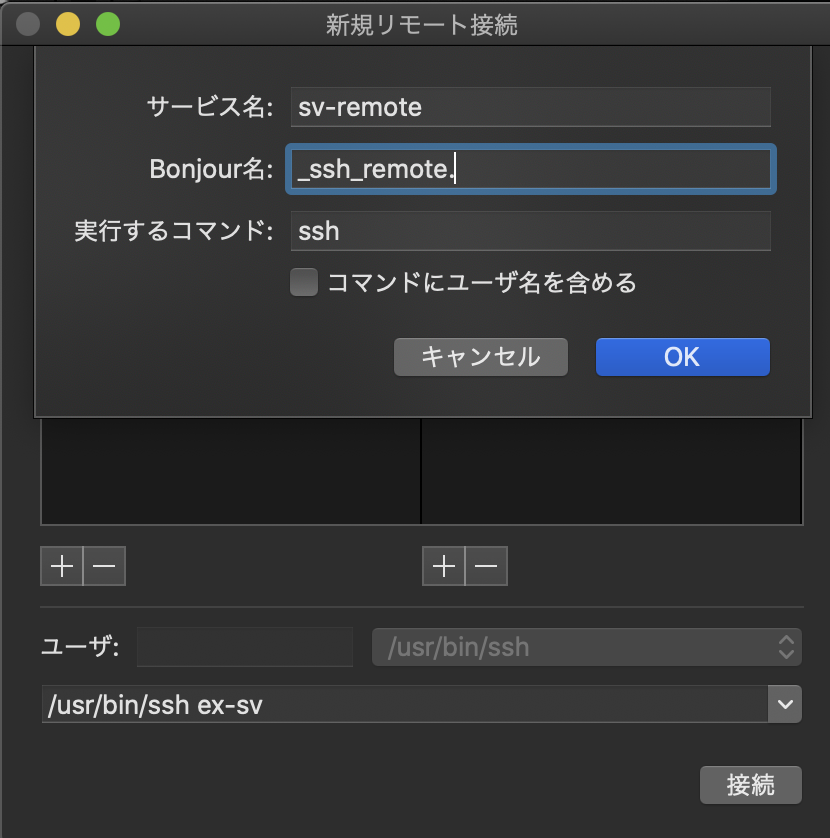Viewport: 830px width, 838px height.
Task: Click the Bonjour名 field showing _ssh_remote
Action: click(x=530, y=169)
